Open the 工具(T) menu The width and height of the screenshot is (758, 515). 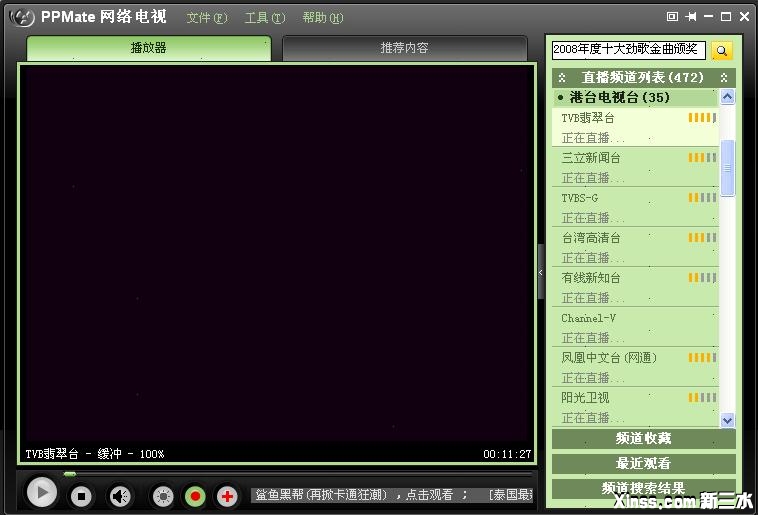[265, 18]
